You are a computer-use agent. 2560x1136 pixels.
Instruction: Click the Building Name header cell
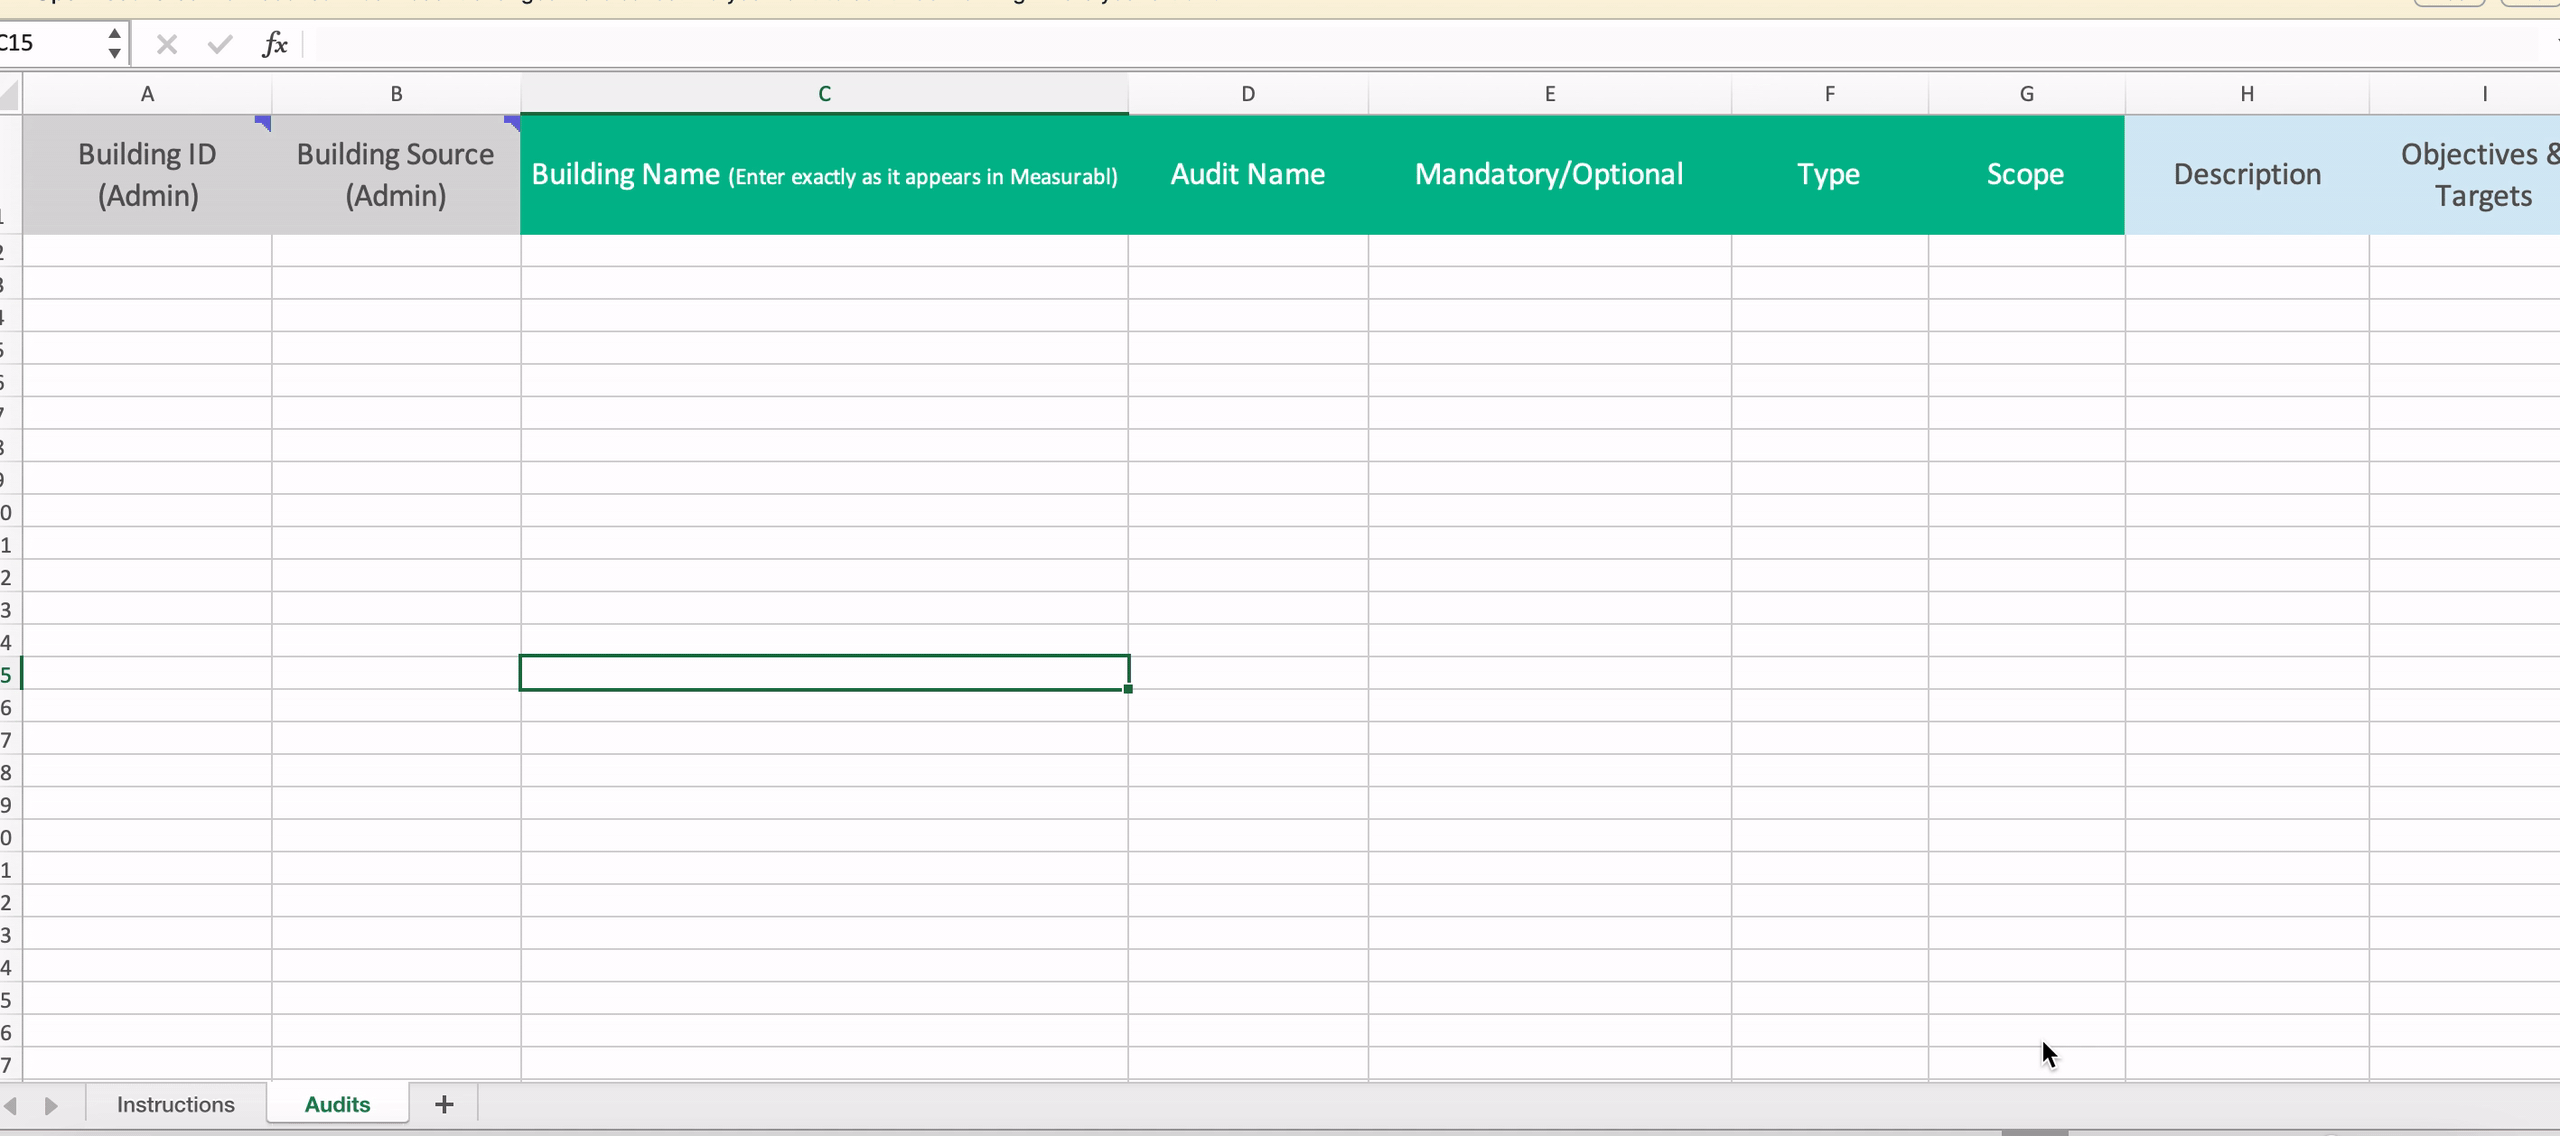tap(824, 175)
